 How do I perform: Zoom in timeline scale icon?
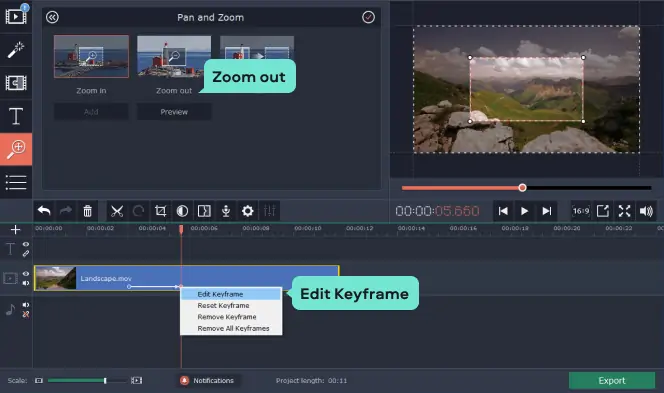point(136,380)
